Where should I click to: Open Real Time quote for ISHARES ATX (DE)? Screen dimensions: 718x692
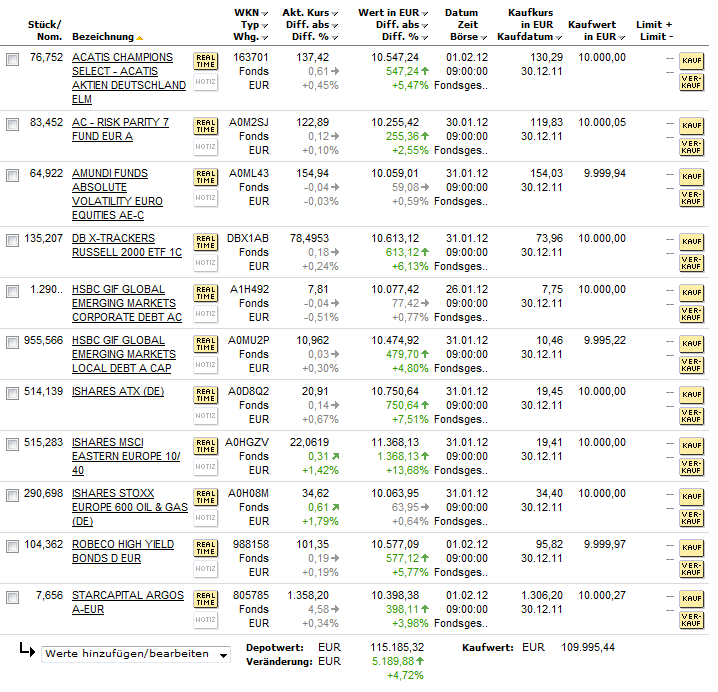[206, 395]
